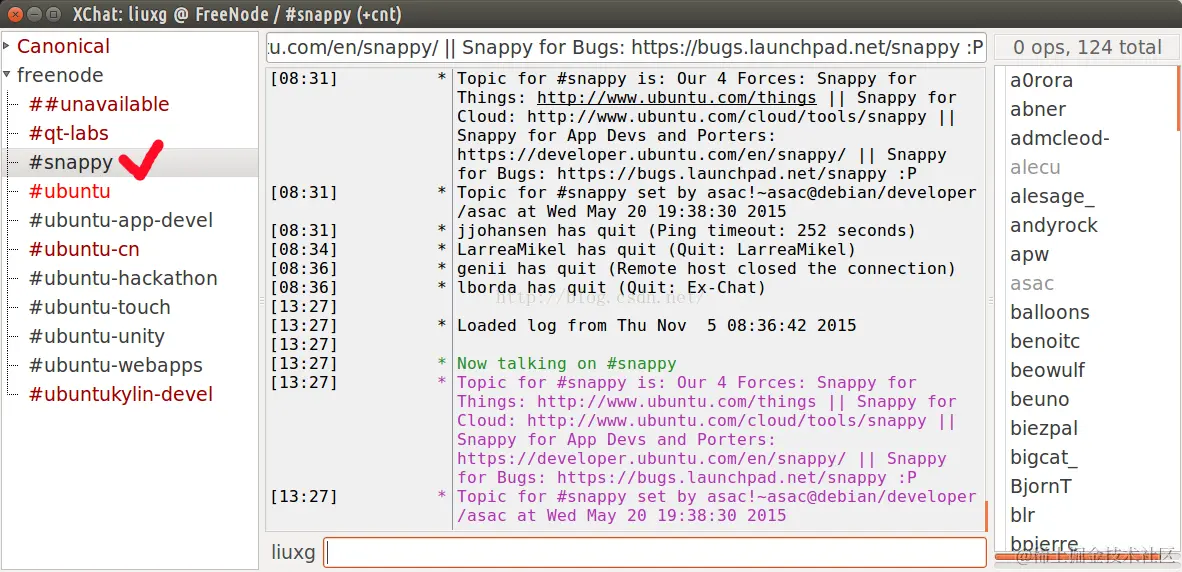Select user balloons in user list
The width and height of the screenshot is (1182, 572).
[1049, 312]
